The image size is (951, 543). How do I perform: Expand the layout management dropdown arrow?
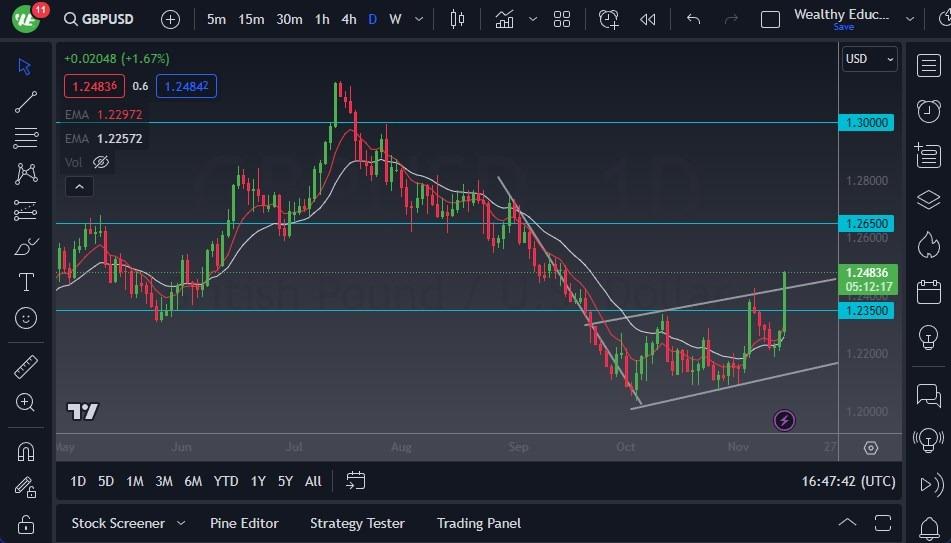coord(910,19)
